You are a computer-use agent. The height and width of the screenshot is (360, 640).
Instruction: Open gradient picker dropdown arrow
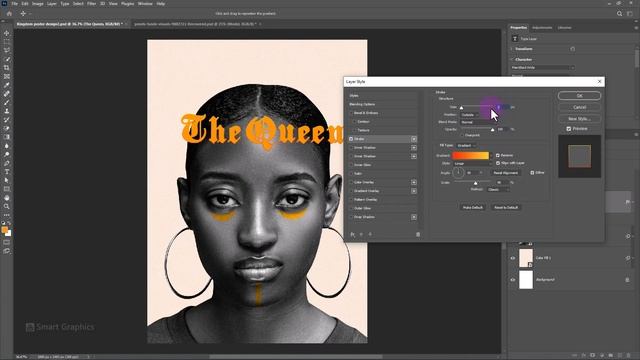coord(491,156)
